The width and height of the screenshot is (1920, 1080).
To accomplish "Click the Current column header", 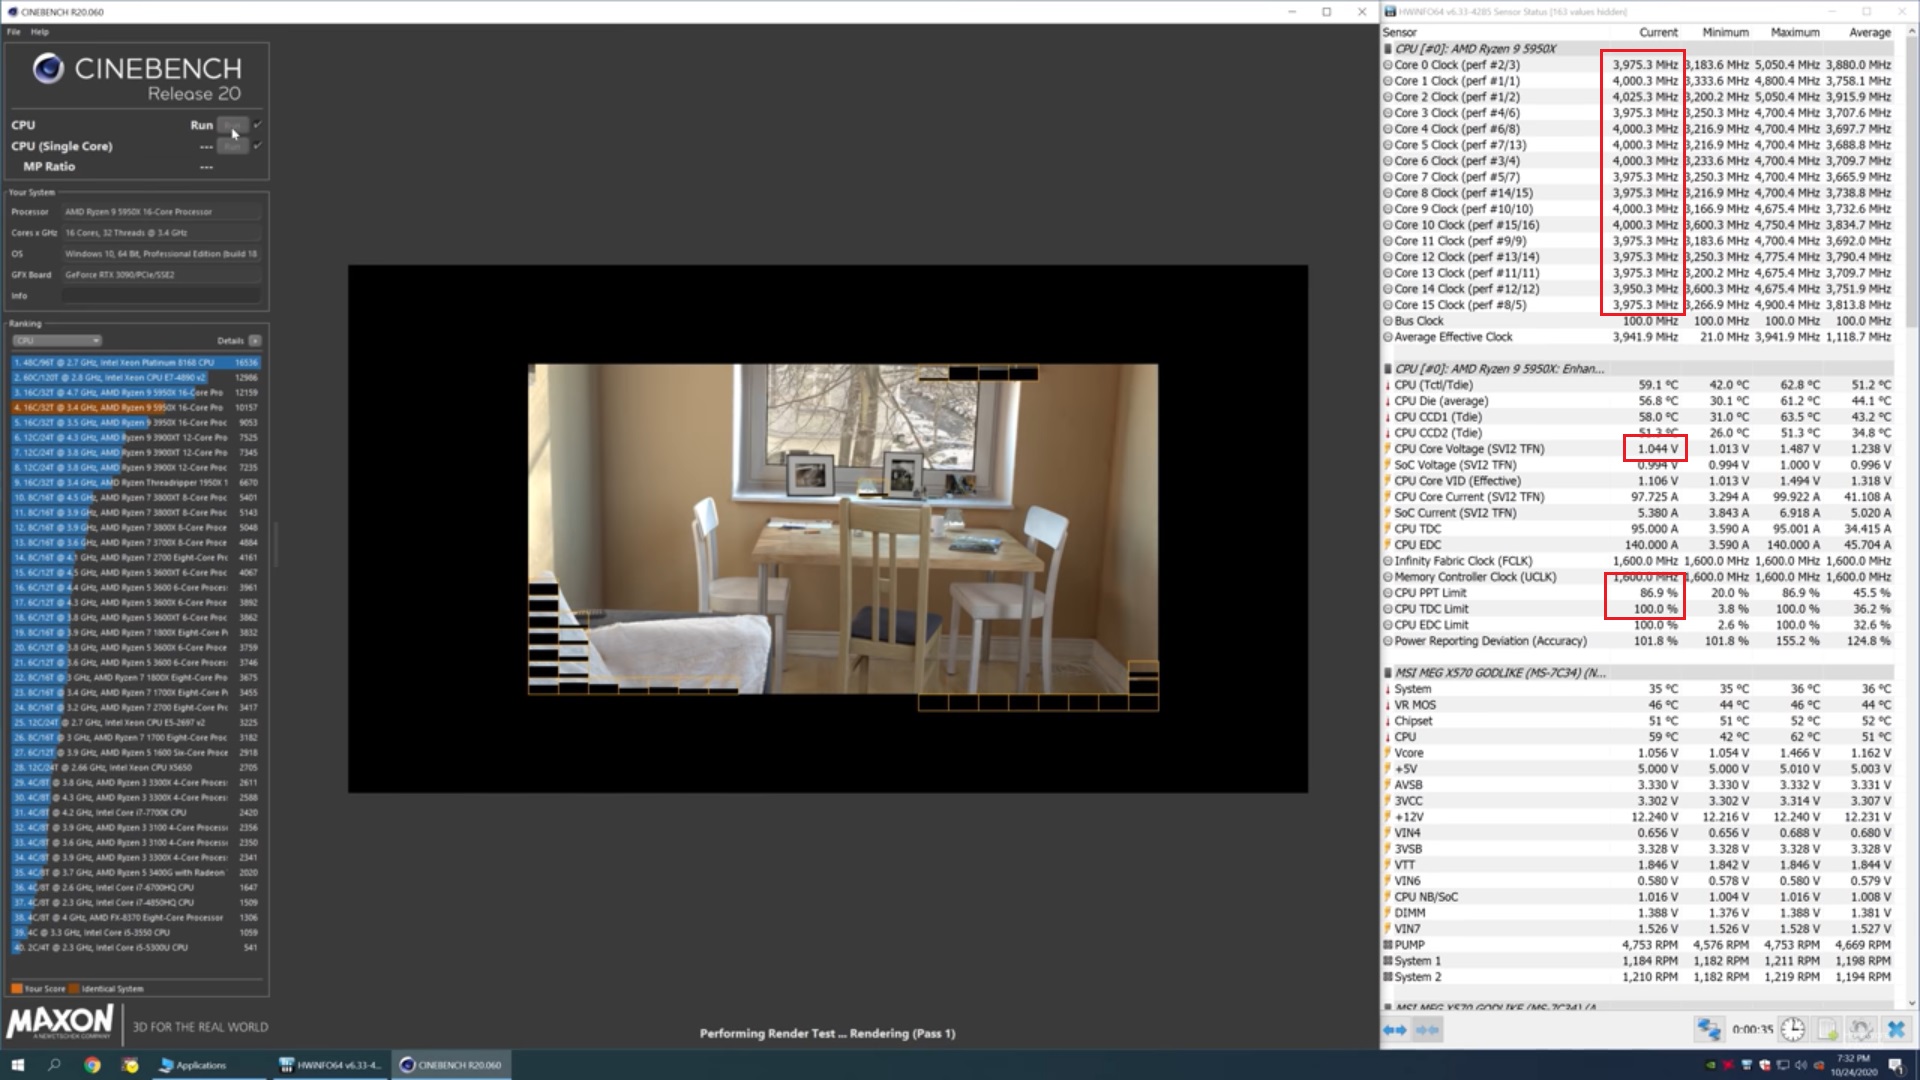I will pos(1658,33).
